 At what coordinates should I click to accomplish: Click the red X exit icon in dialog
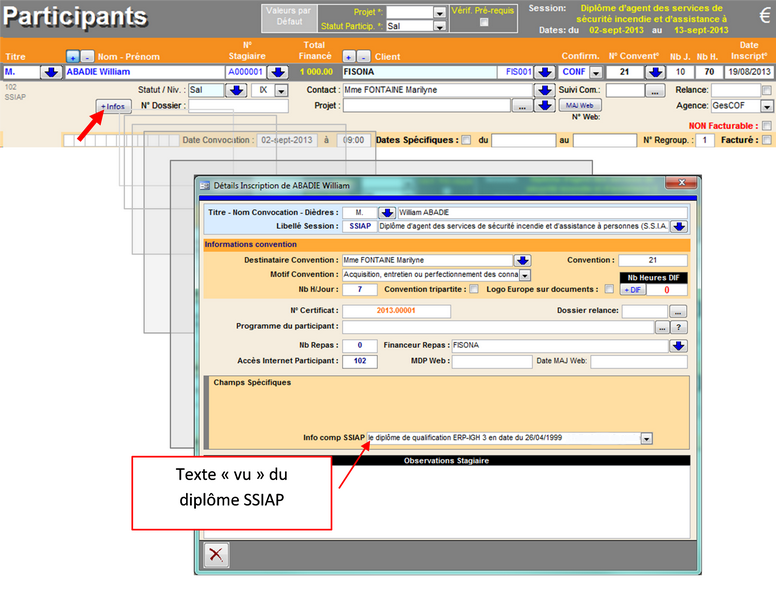[x=215, y=554]
